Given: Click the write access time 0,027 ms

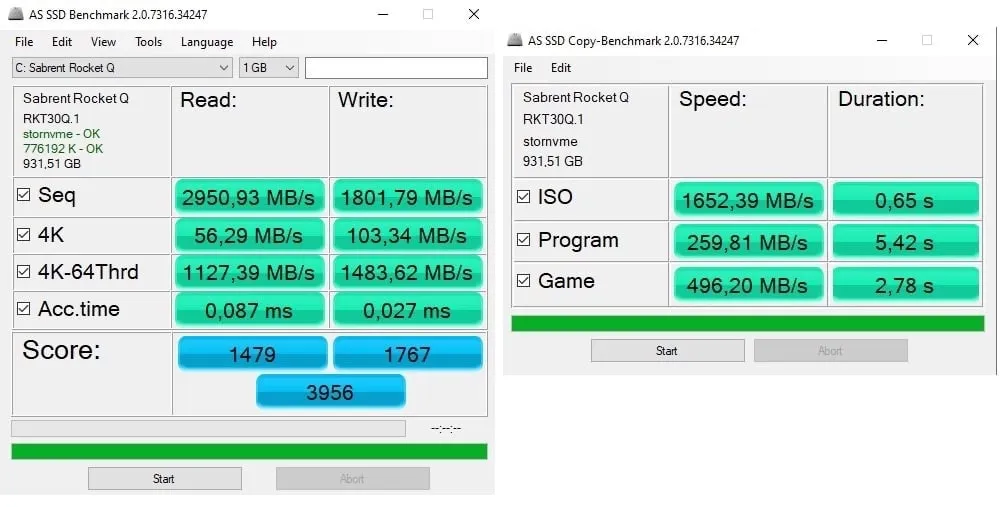Looking at the screenshot, I should point(407,310).
